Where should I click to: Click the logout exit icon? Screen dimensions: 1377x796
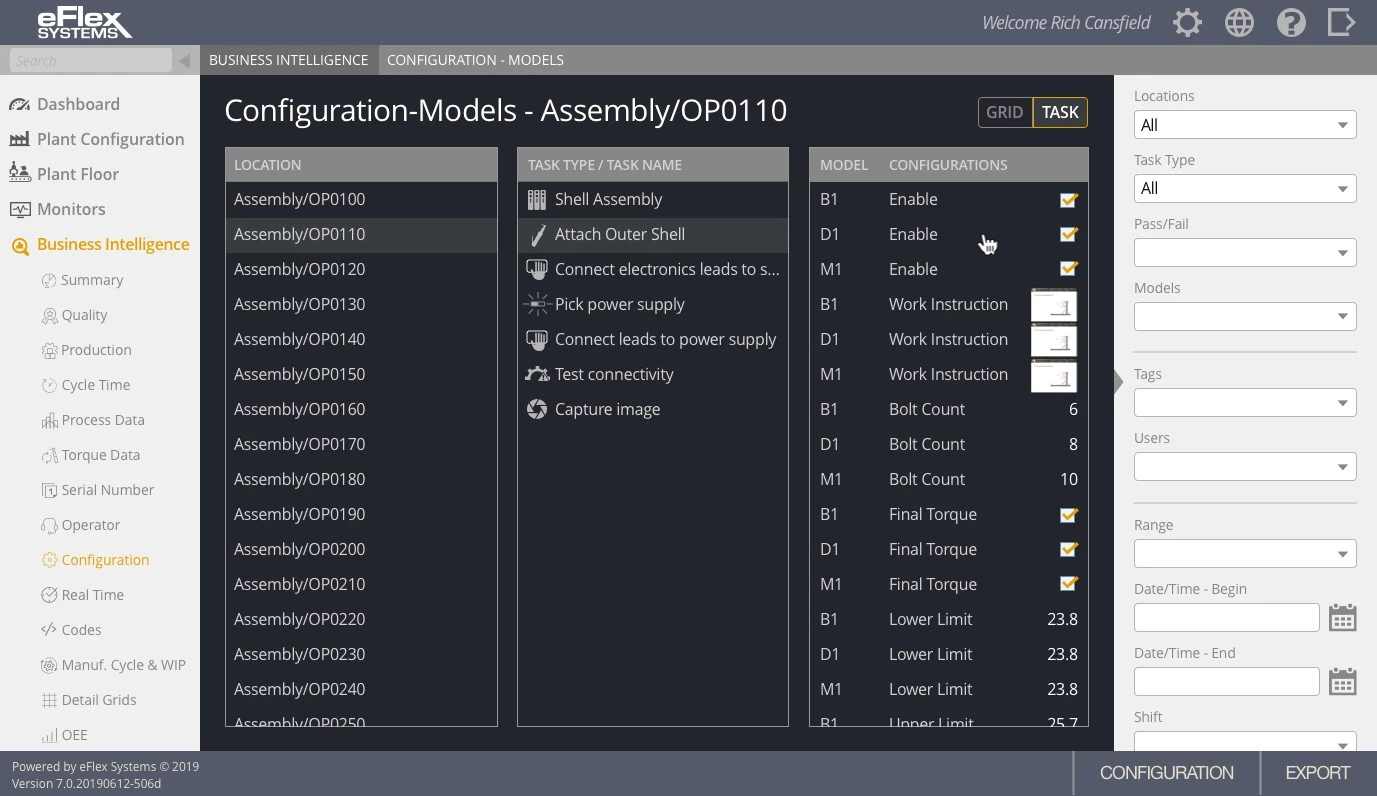[x=1341, y=23]
